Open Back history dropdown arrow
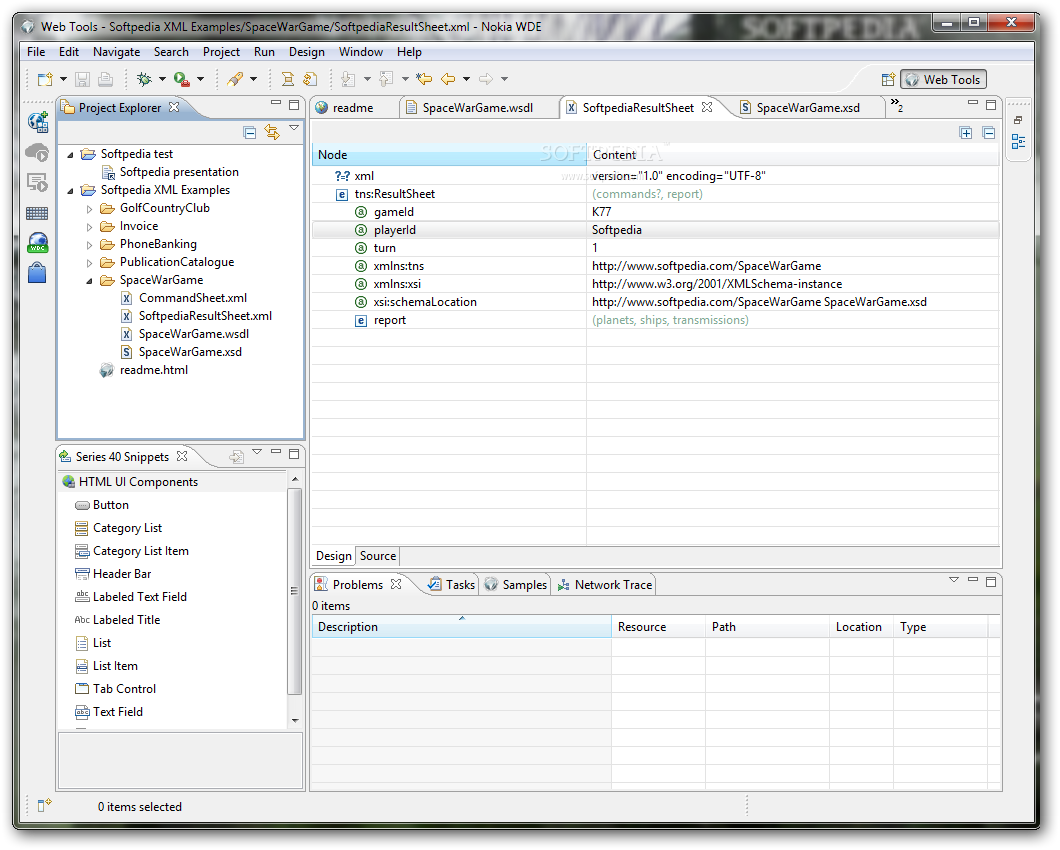Viewport: 1060px width, 850px height. [x=466, y=79]
